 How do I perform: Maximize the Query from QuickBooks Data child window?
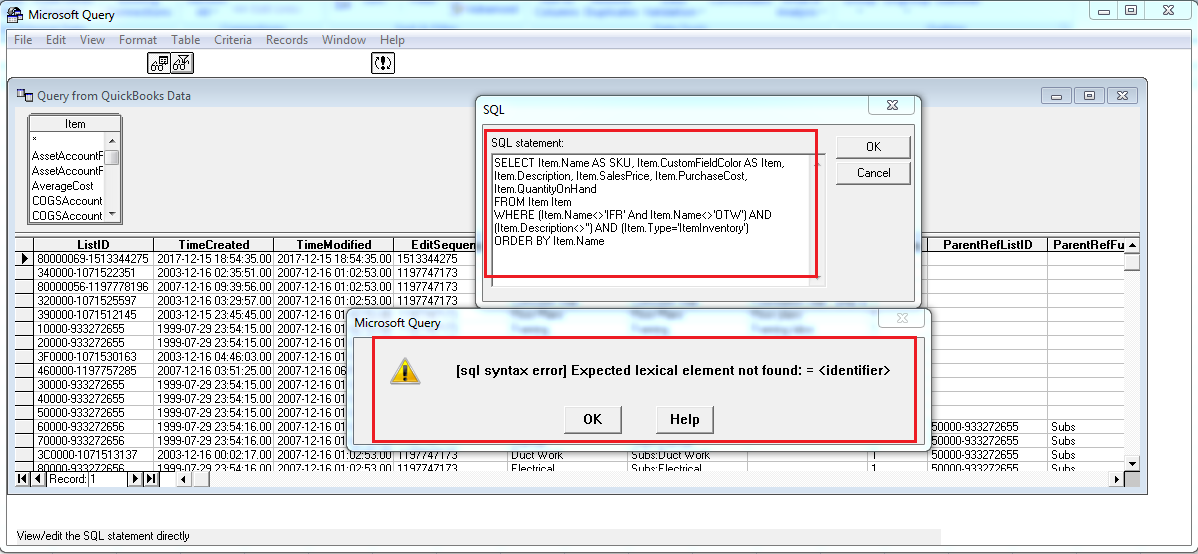click(1090, 96)
